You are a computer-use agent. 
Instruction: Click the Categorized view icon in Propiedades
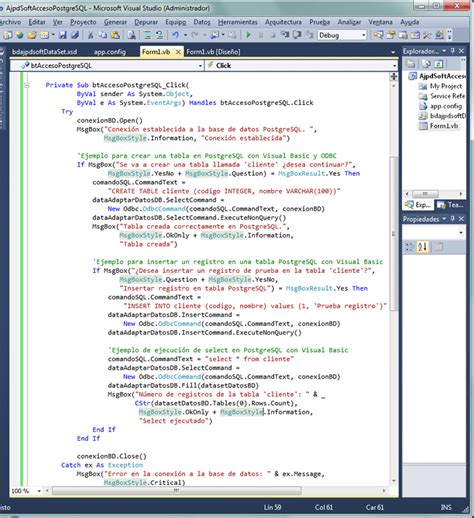409,247
